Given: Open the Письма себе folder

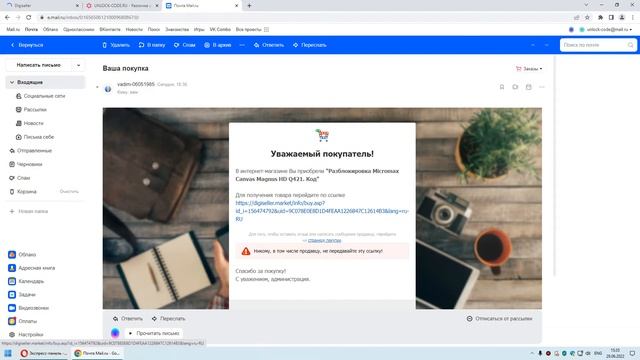Looking at the screenshot, I should coord(38,137).
